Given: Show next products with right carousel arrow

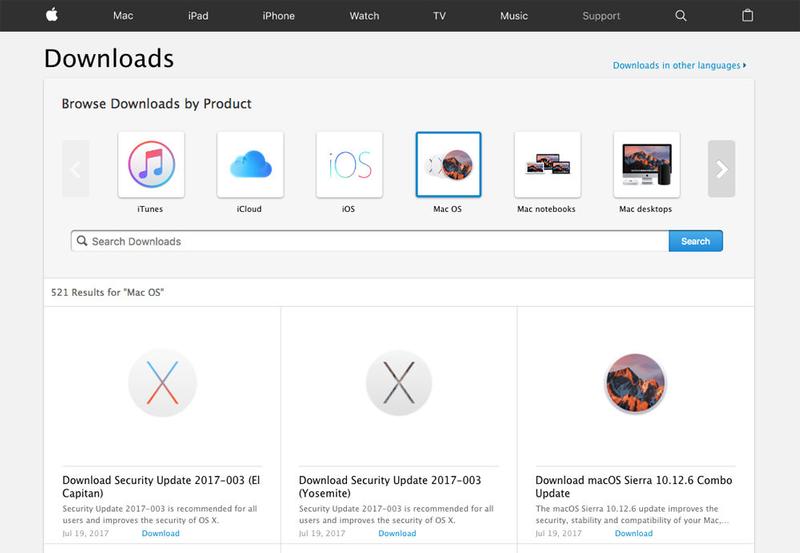Looking at the screenshot, I should (721, 169).
